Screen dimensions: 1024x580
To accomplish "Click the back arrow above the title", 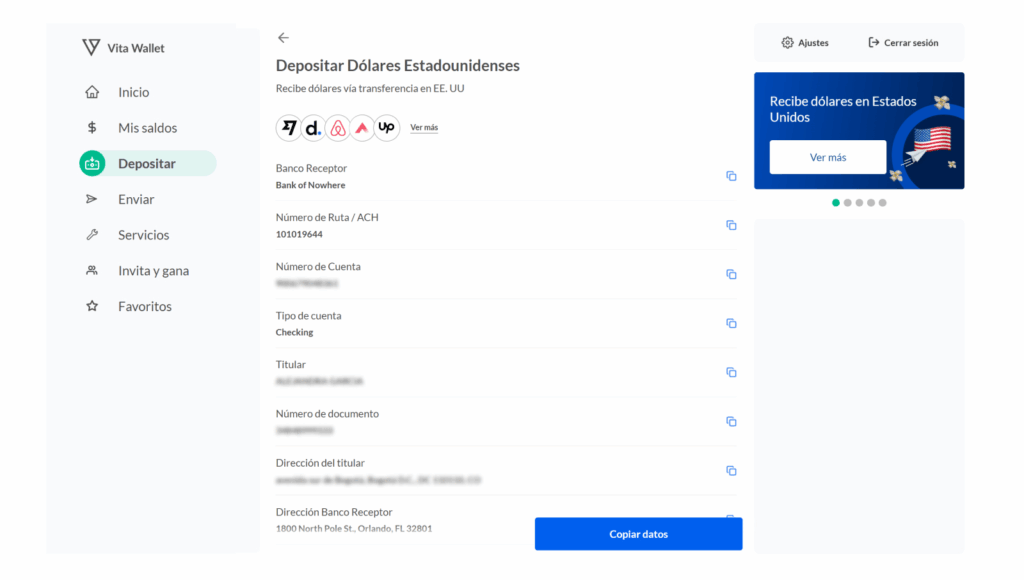I will 283,38.
